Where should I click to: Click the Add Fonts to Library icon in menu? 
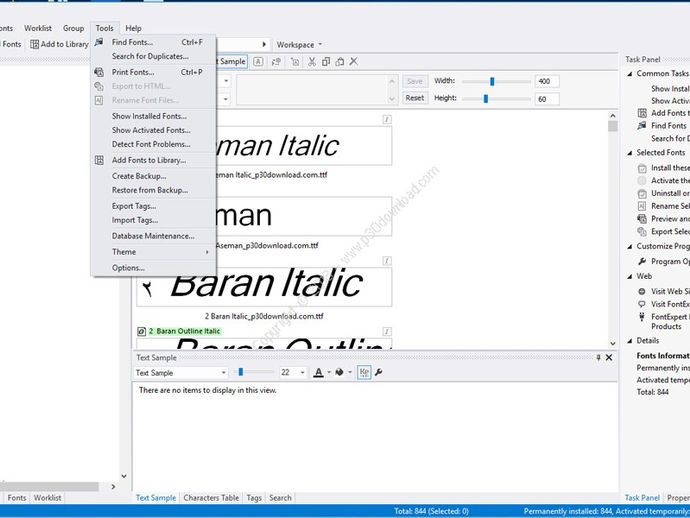pos(99,160)
